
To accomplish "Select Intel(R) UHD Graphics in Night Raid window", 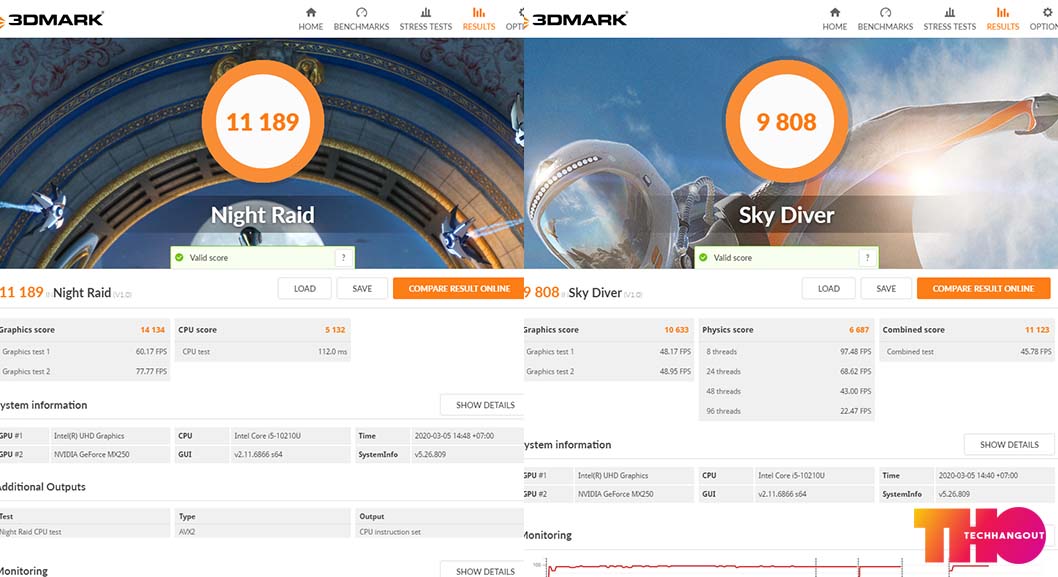I will coord(89,436).
